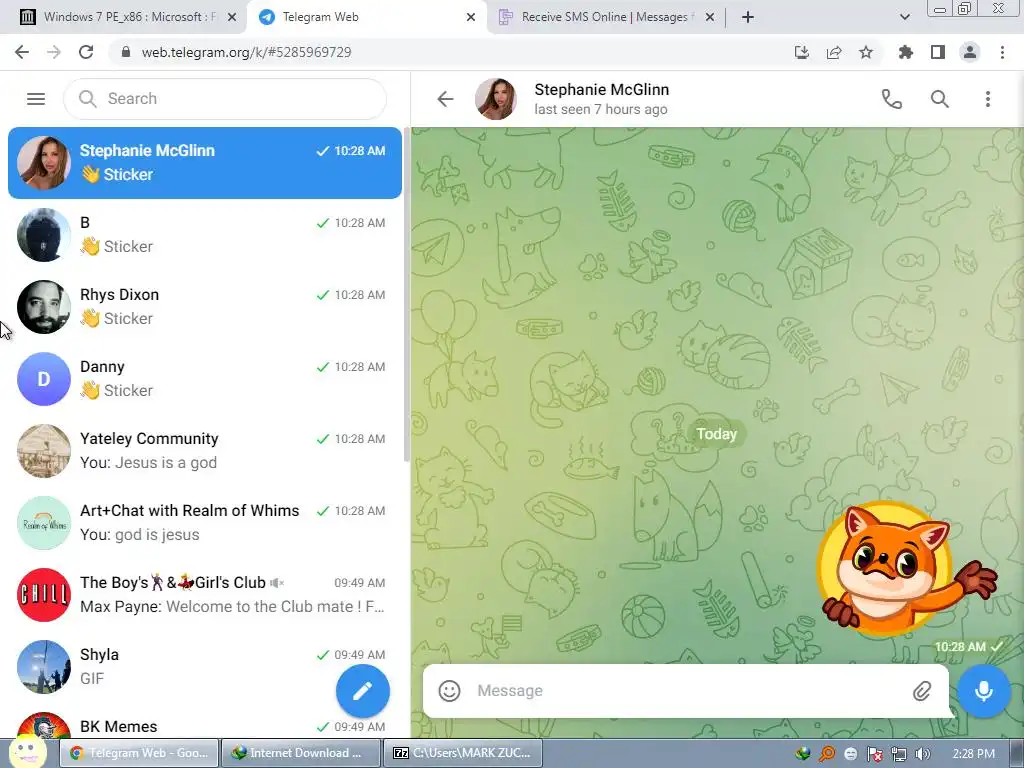Click the red flag Action Center tray icon
This screenshot has height=768, width=1024.
click(875, 754)
